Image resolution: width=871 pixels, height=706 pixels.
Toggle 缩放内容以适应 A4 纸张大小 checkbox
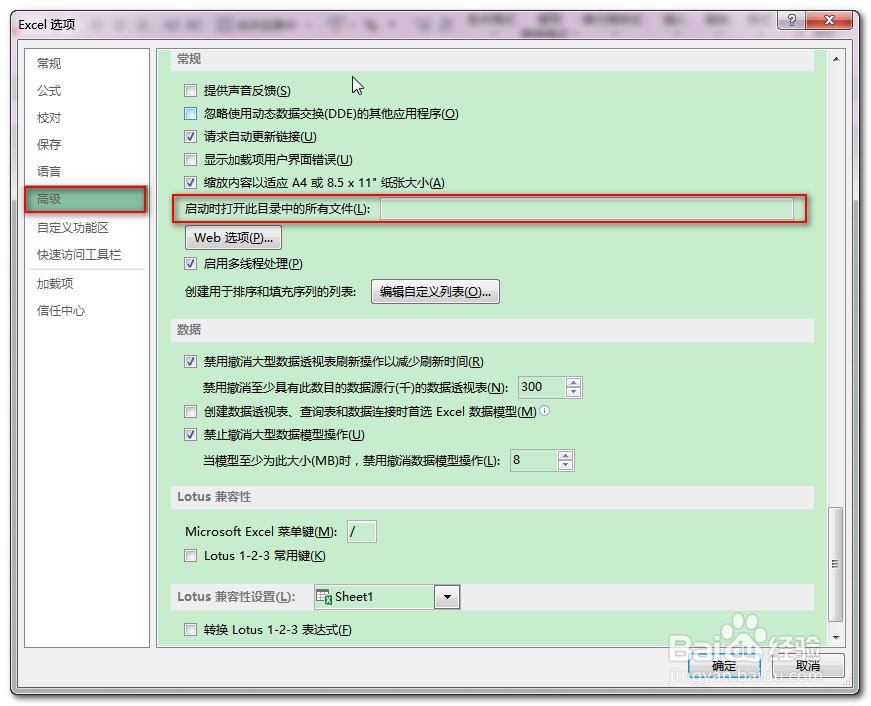(x=191, y=182)
